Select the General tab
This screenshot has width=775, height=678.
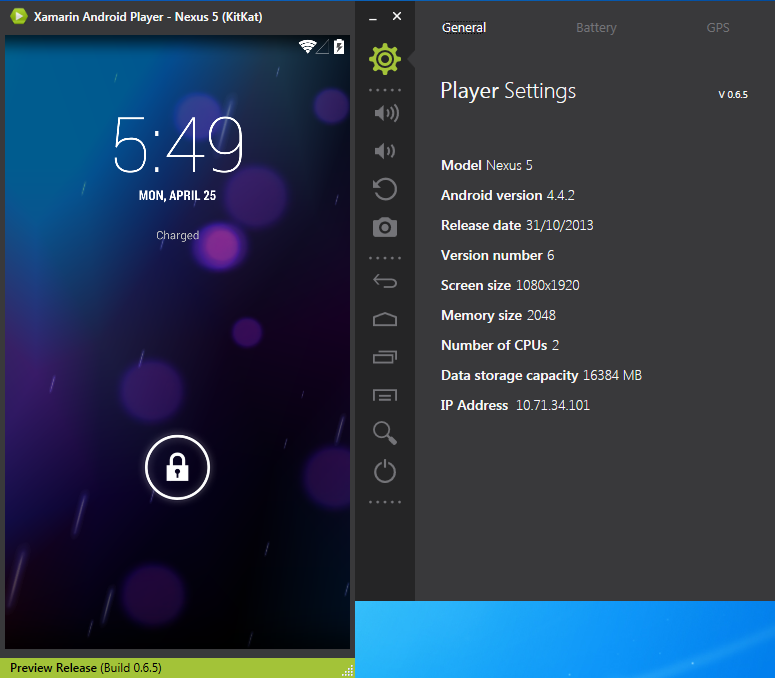464,28
